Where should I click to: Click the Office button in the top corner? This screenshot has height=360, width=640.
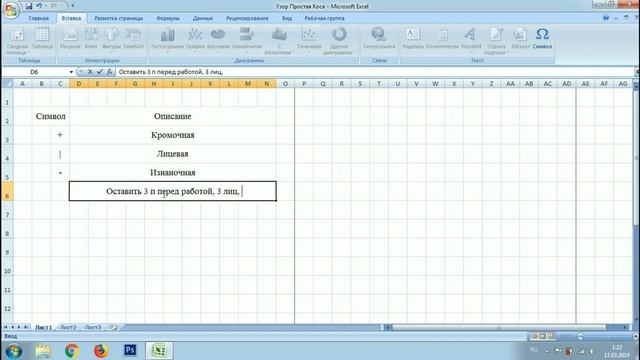pos(11,10)
